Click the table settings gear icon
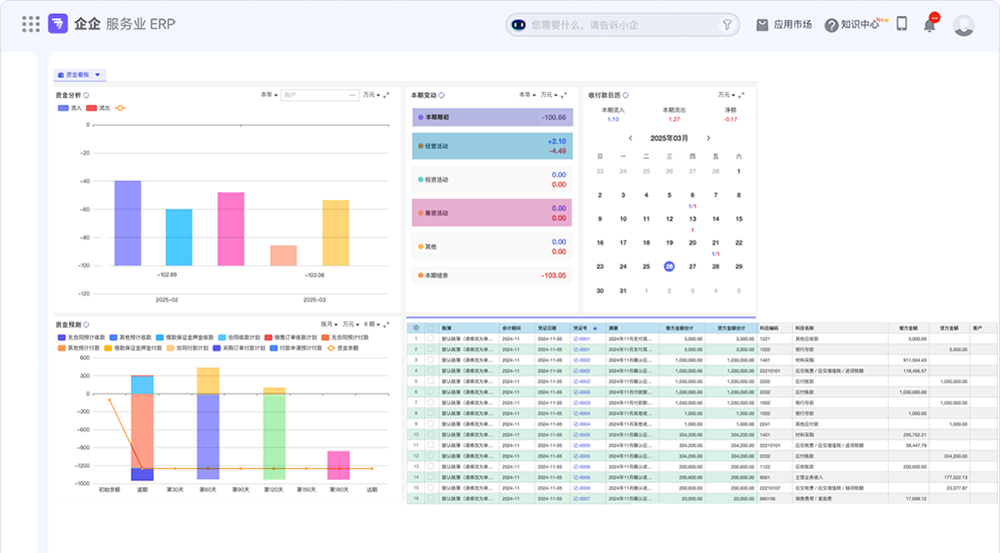Screen dimensions: 1000x553 pos(416,328)
